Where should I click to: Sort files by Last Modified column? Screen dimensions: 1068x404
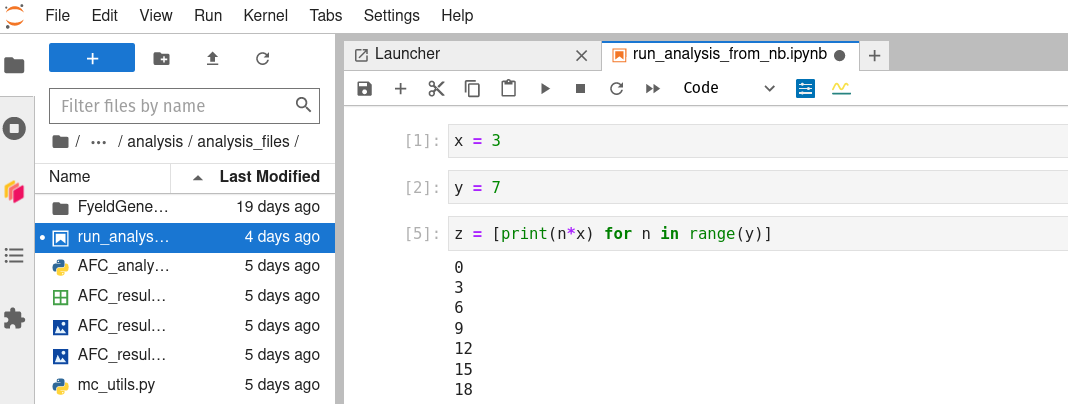coord(270,177)
